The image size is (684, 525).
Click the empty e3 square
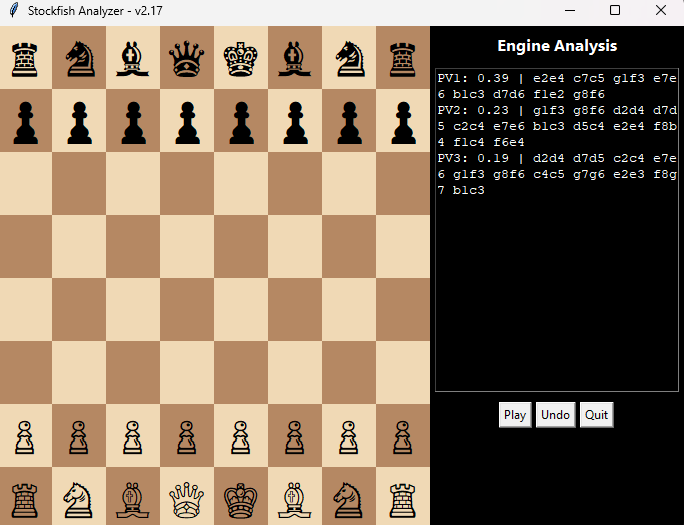[x=241, y=372]
